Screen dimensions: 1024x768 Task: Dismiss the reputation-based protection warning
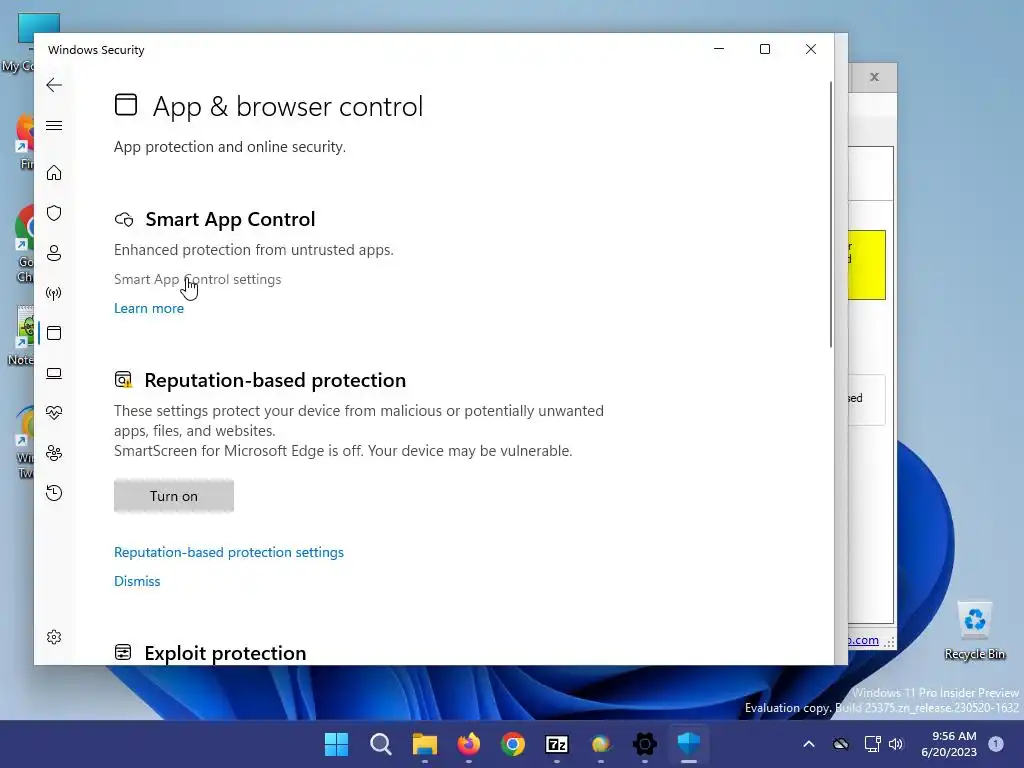[137, 581]
